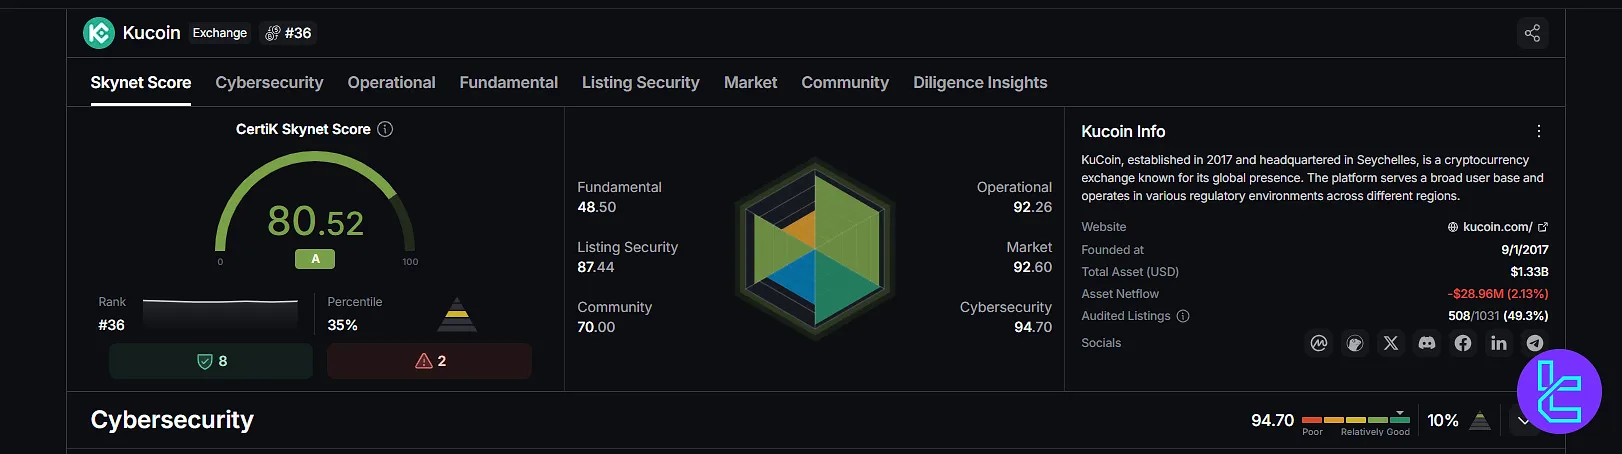The height and width of the screenshot is (454, 1622).
Task: Open the Listing Security tab
Action: tap(641, 83)
